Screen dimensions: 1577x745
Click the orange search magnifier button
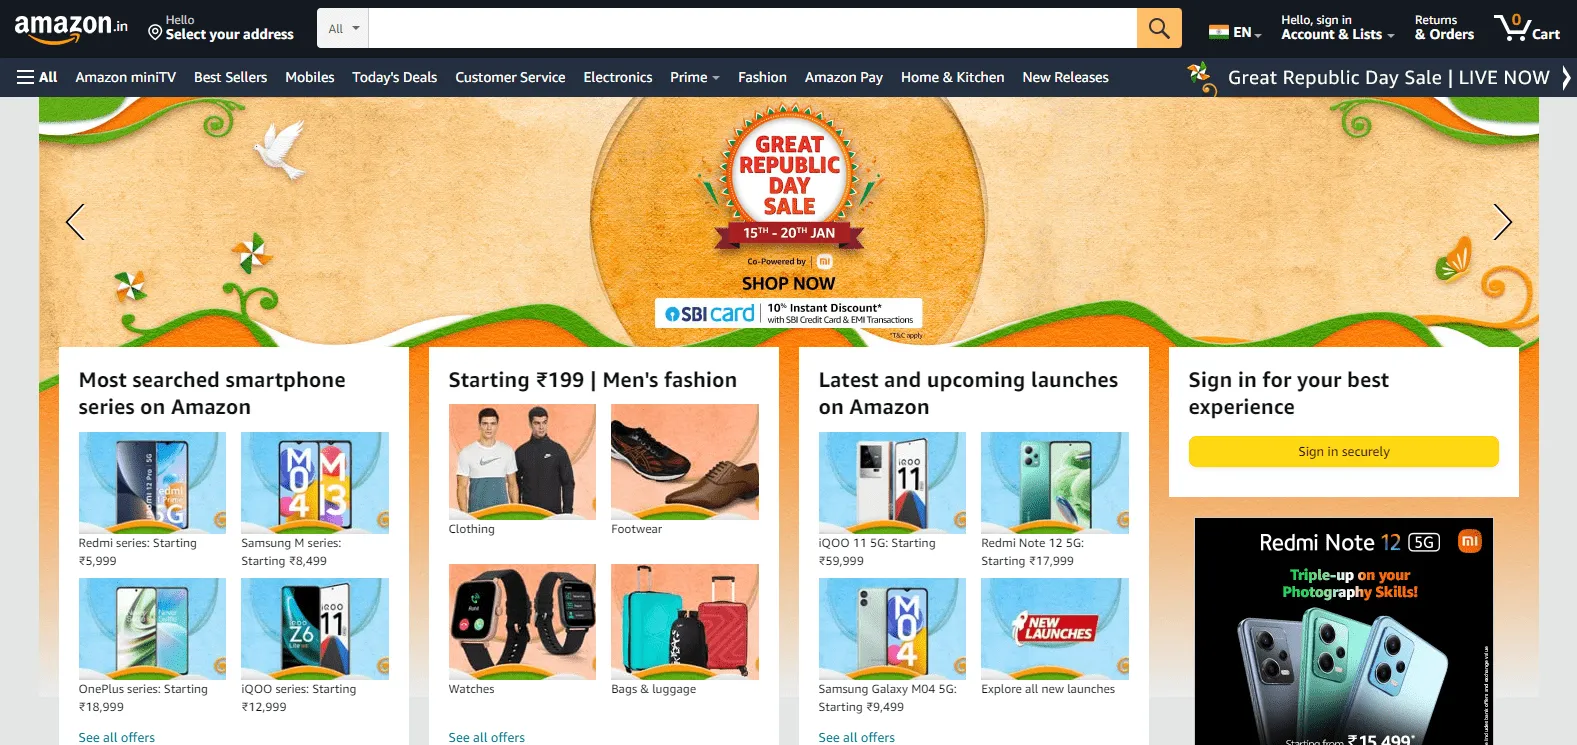[x=1159, y=28]
